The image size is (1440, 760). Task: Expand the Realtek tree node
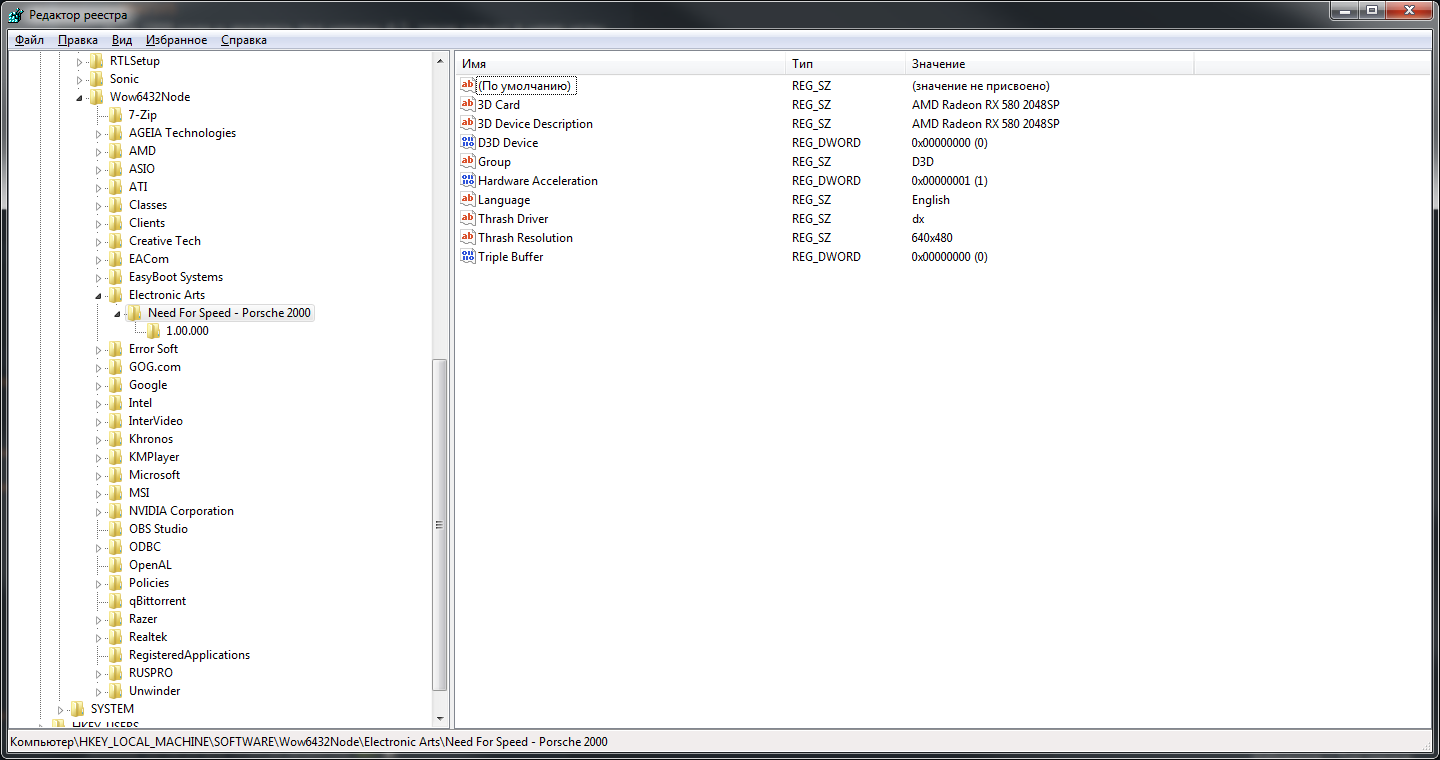pyautogui.click(x=99, y=637)
